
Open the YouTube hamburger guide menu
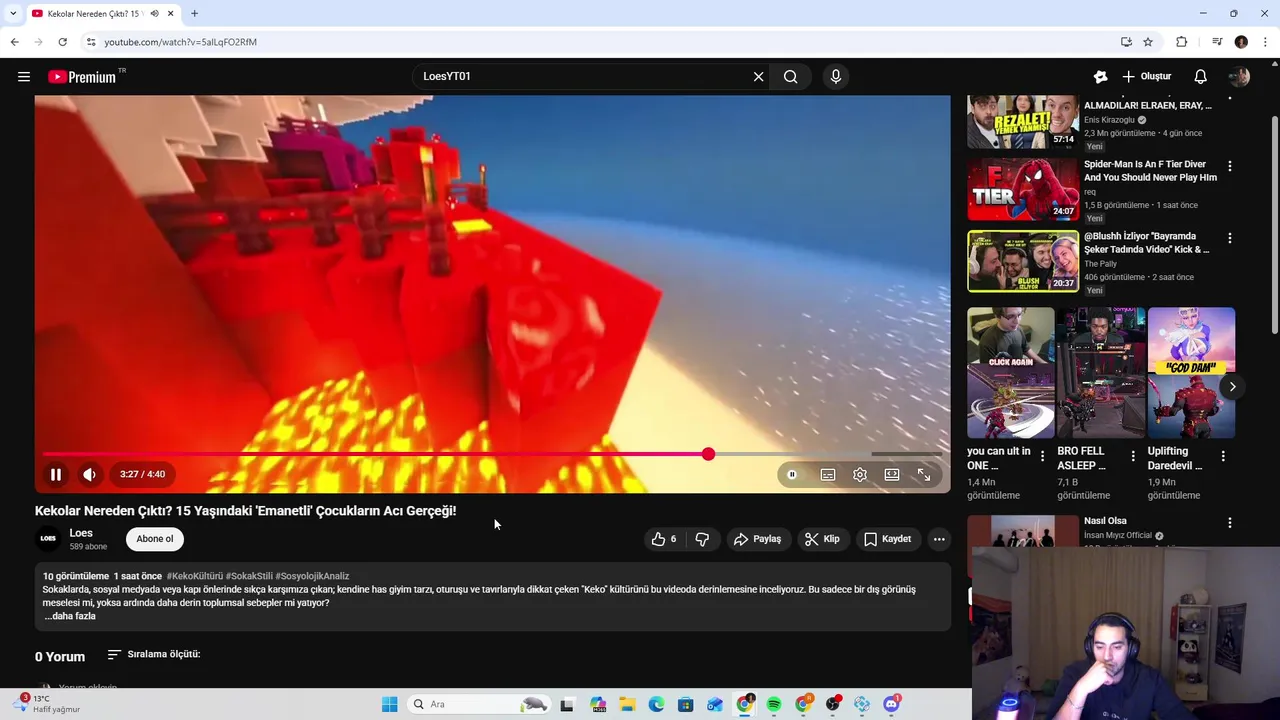[x=24, y=76]
